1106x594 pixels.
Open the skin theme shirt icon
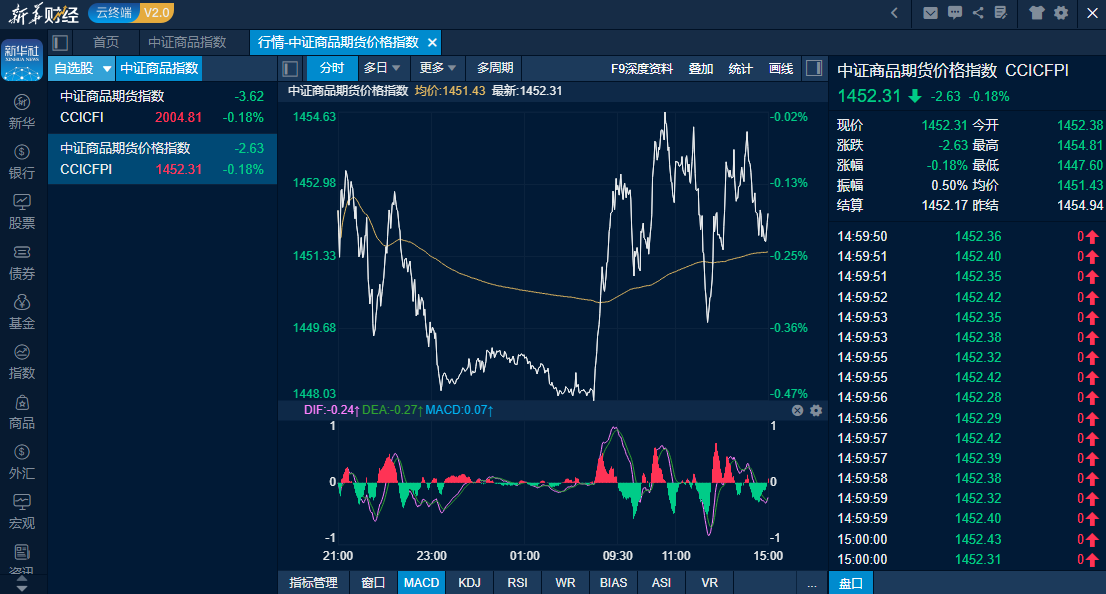[x=1036, y=13]
